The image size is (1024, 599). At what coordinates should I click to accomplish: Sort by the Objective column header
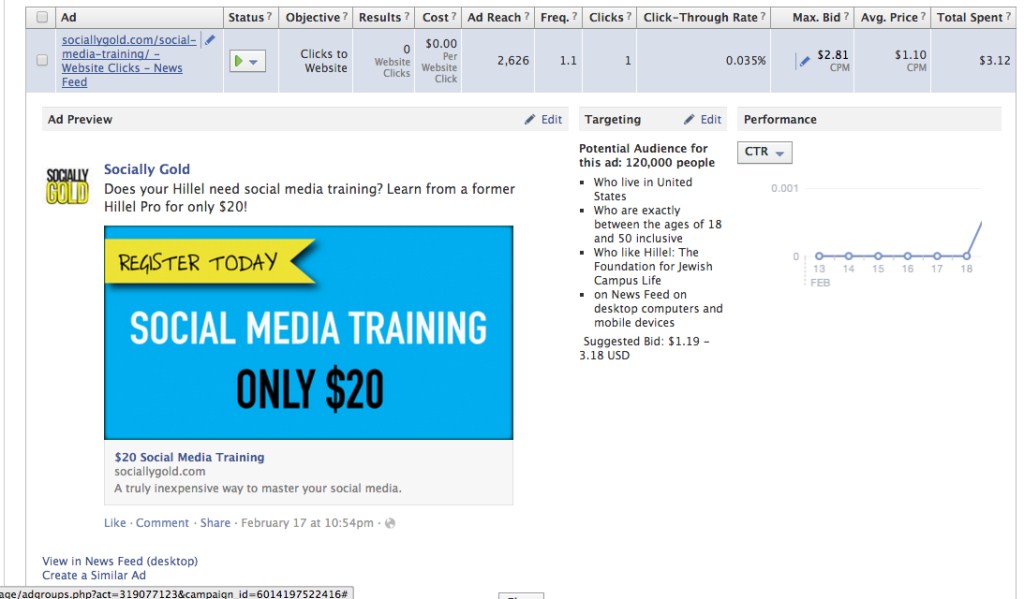[313, 17]
